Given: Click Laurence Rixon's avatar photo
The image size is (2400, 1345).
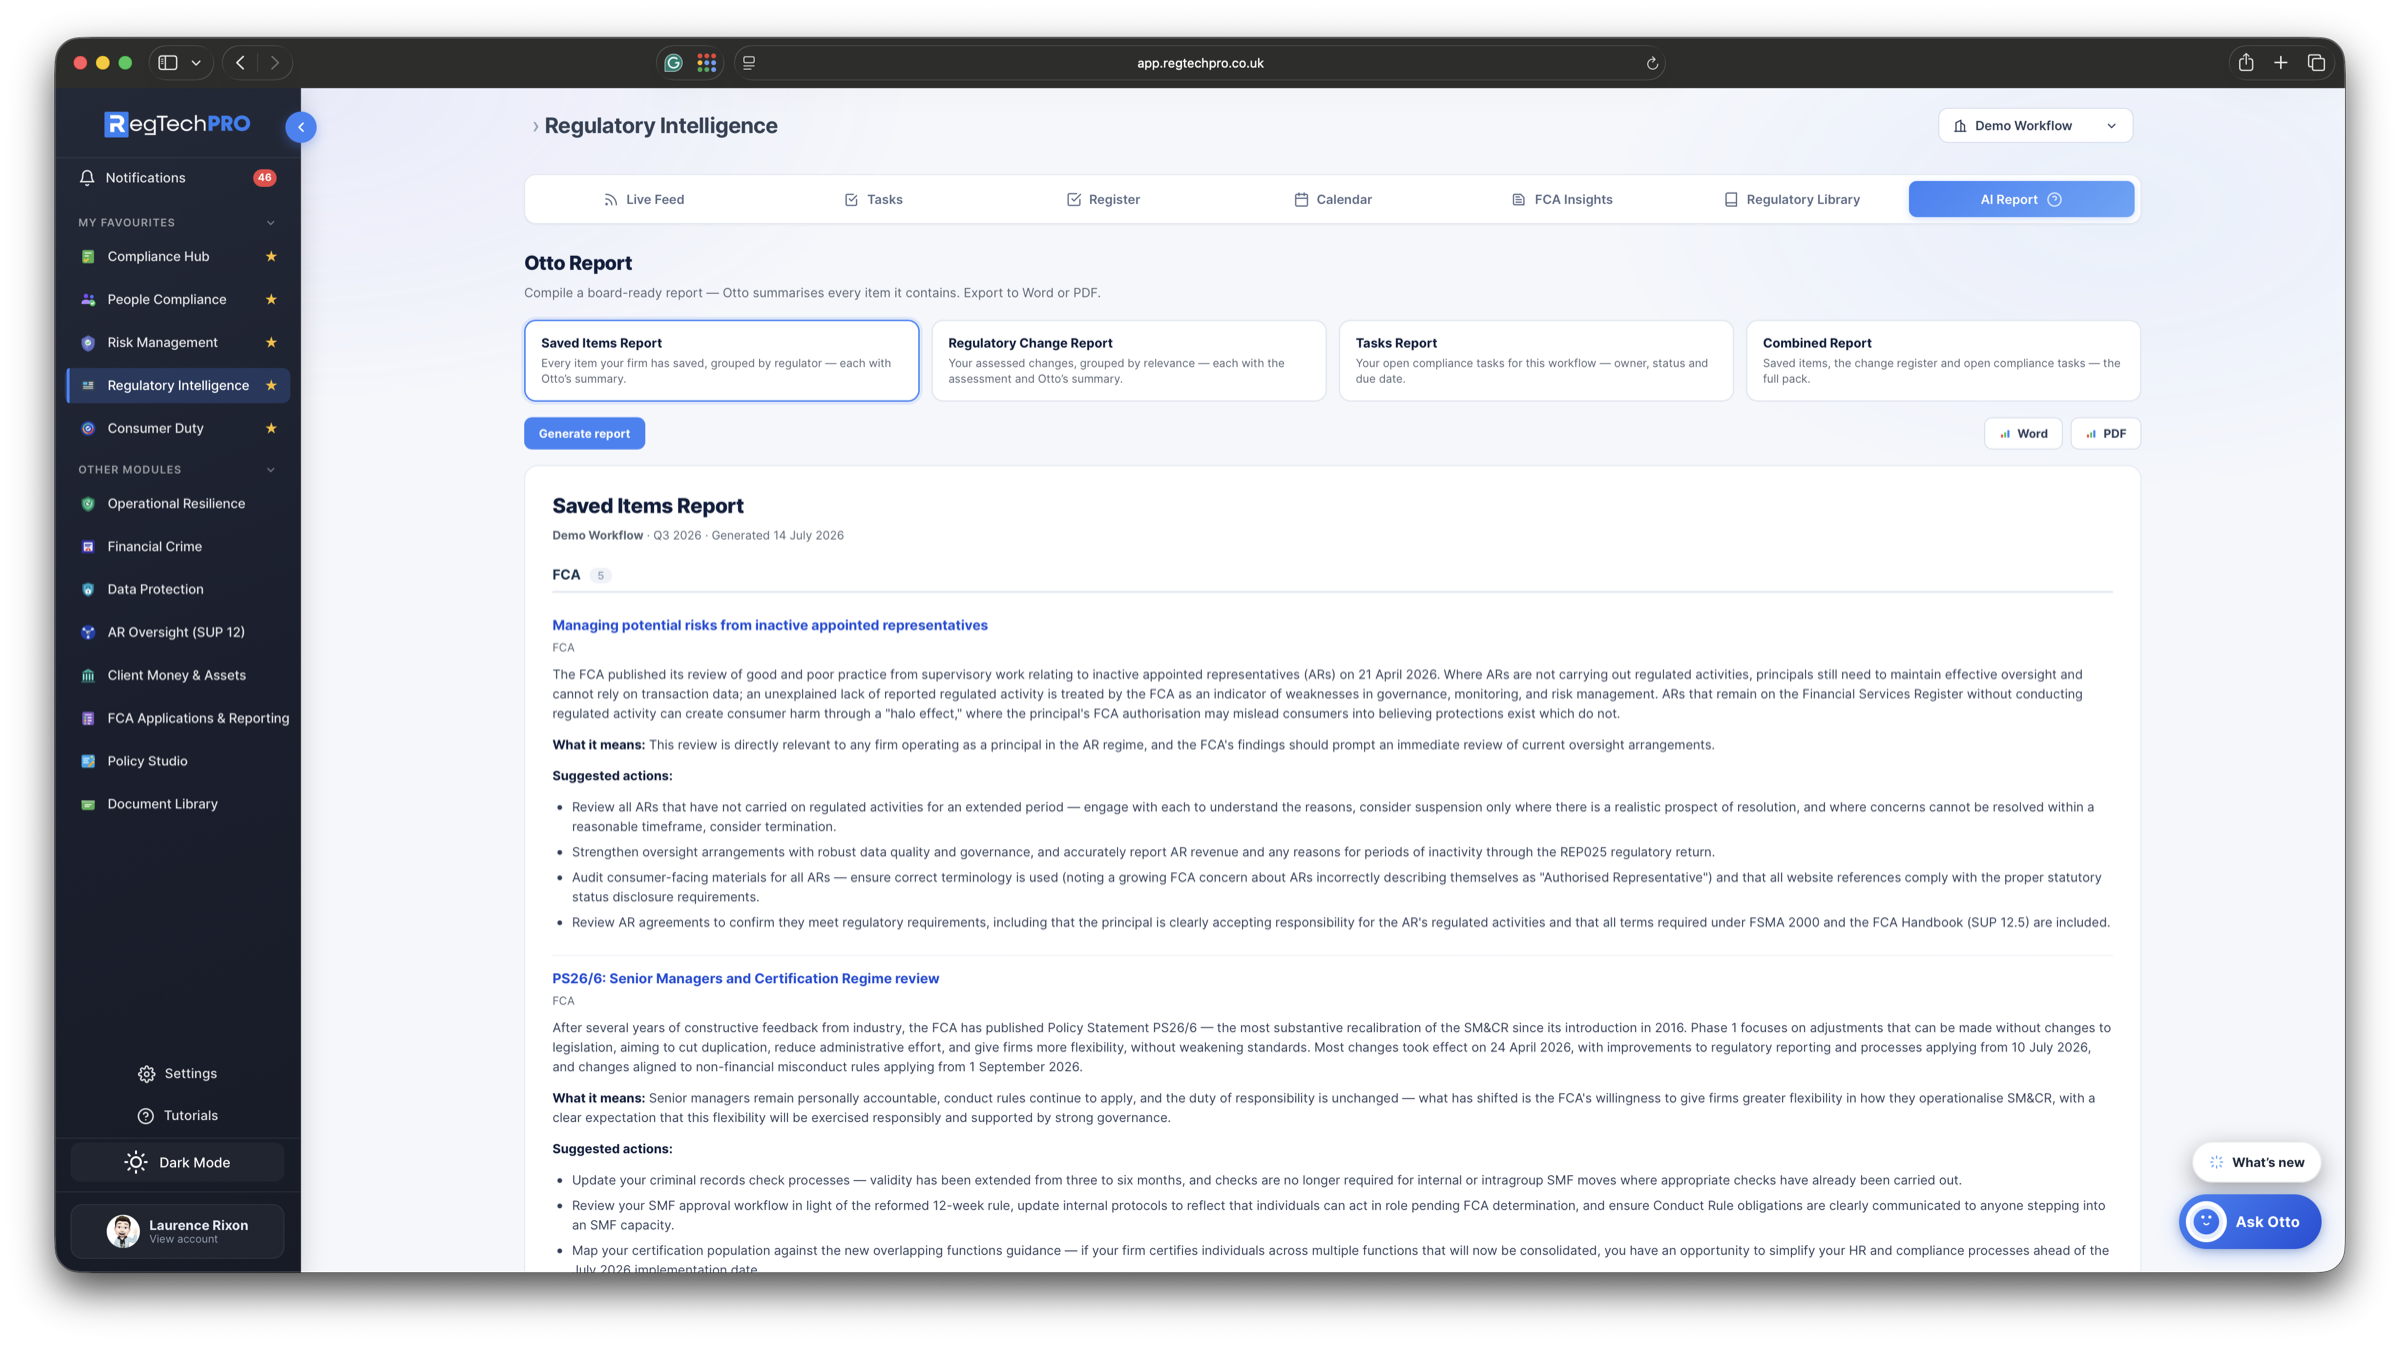Looking at the screenshot, I should click(x=123, y=1230).
